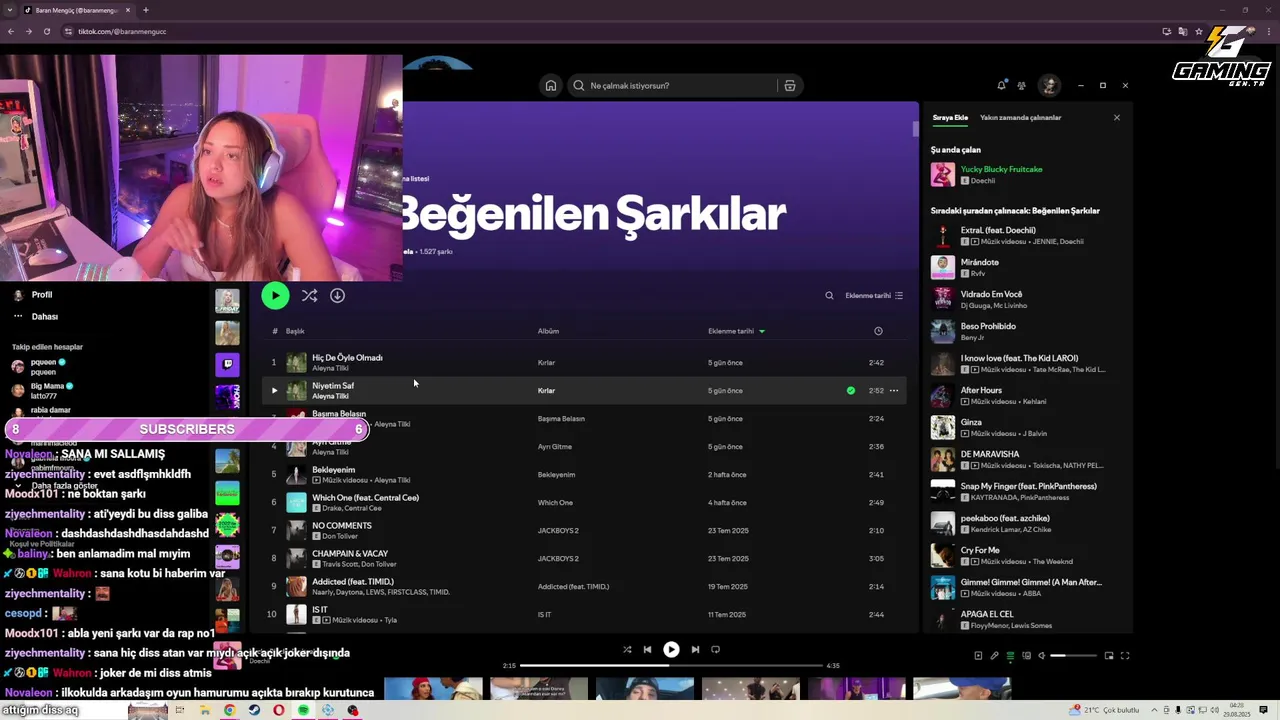
Task: Open now playing "Yucky Blucky Fruitcake"
Action: pyautogui.click(x=1001, y=169)
